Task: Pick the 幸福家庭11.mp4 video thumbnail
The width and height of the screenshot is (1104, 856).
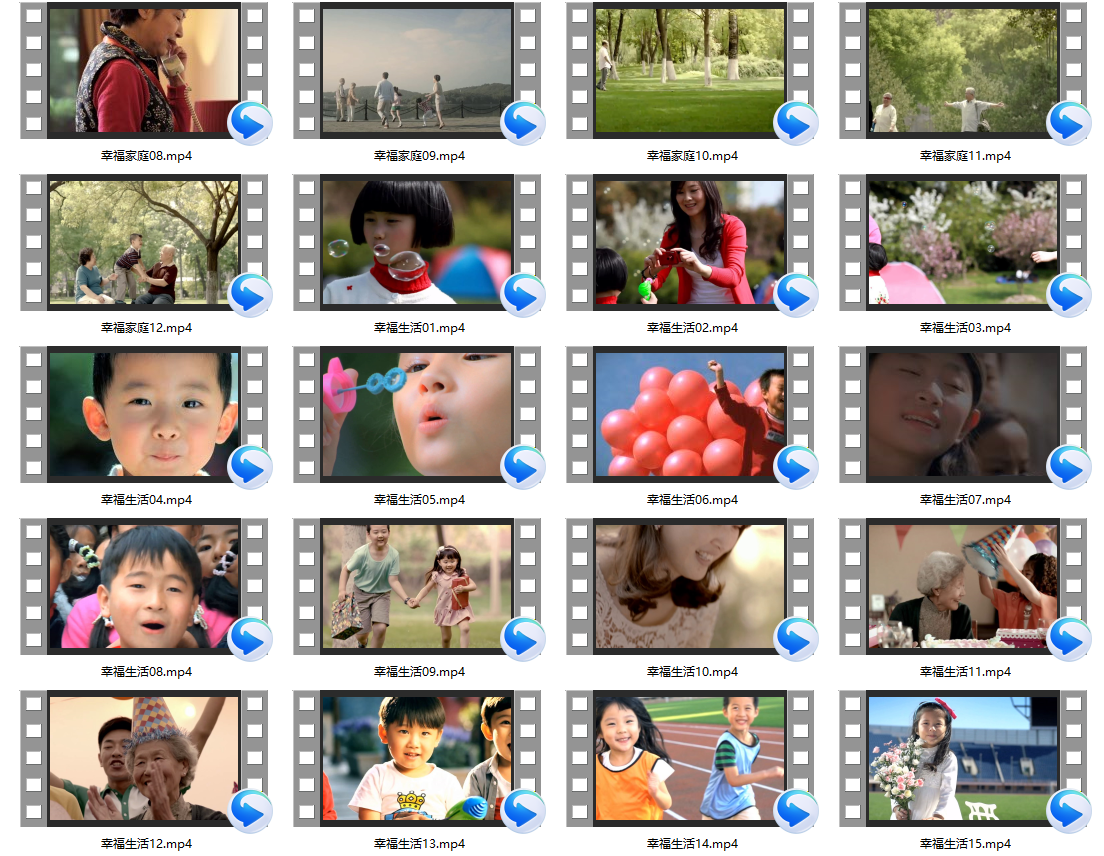Action: [x=963, y=70]
